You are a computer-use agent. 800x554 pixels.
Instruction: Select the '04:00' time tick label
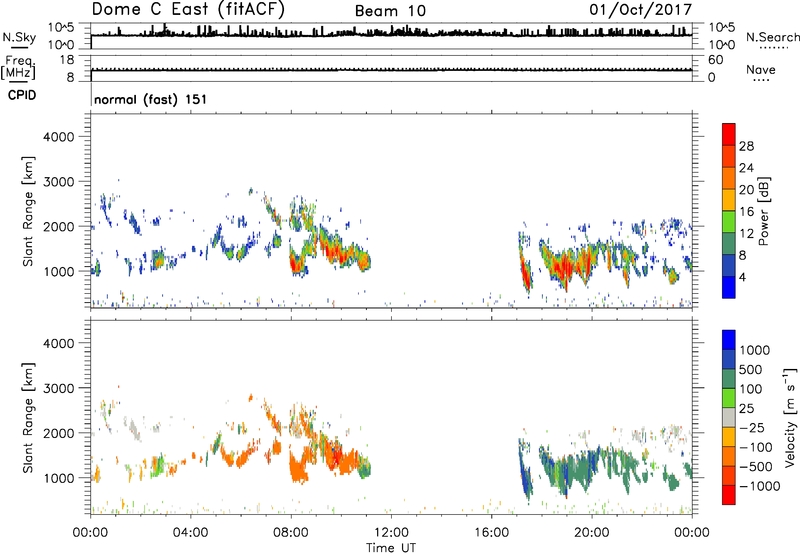(x=190, y=533)
